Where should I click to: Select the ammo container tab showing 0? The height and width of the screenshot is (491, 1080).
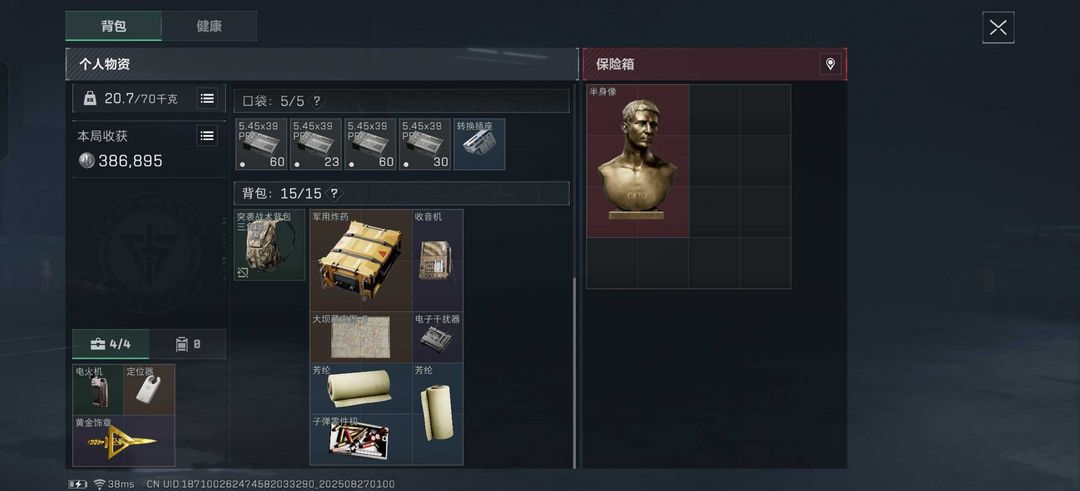coord(187,344)
